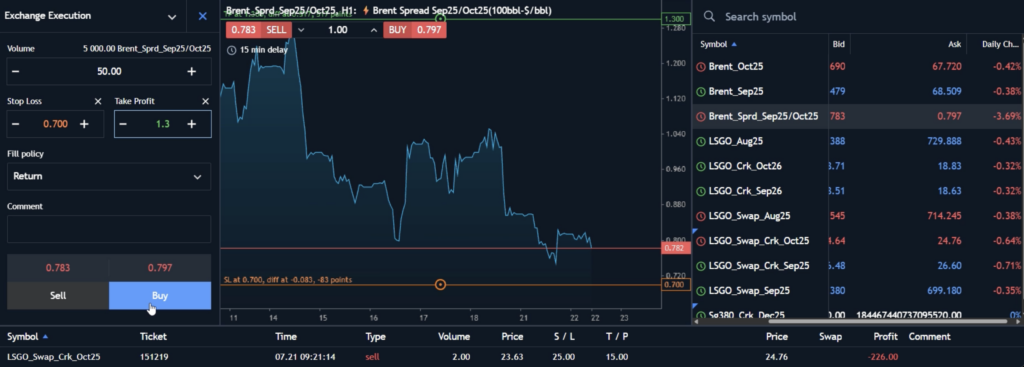Click the 1.300 take profit price label
The image size is (1024, 367).
(x=674, y=19)
